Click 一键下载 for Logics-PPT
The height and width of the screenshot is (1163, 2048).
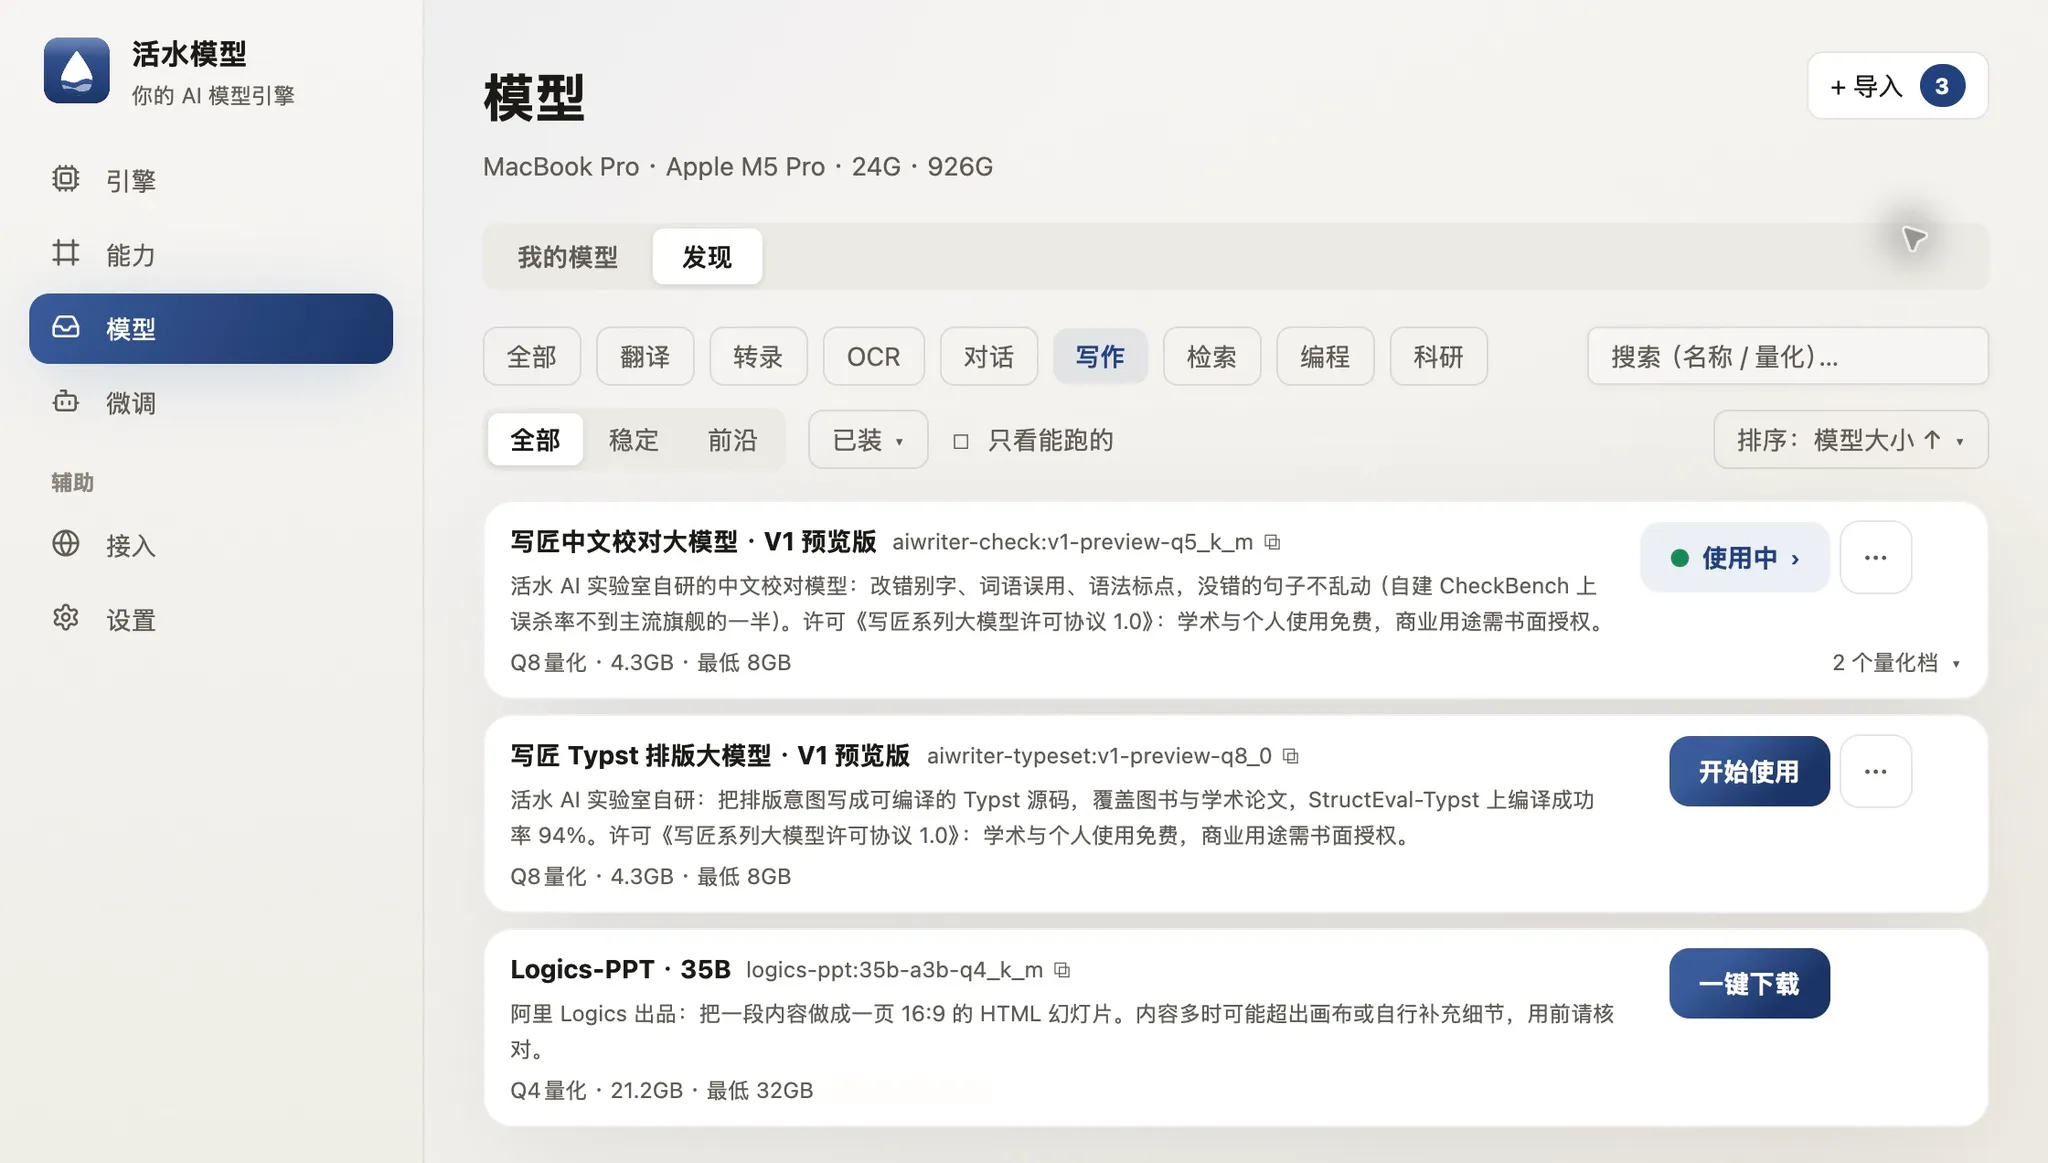coord(1749,983)
